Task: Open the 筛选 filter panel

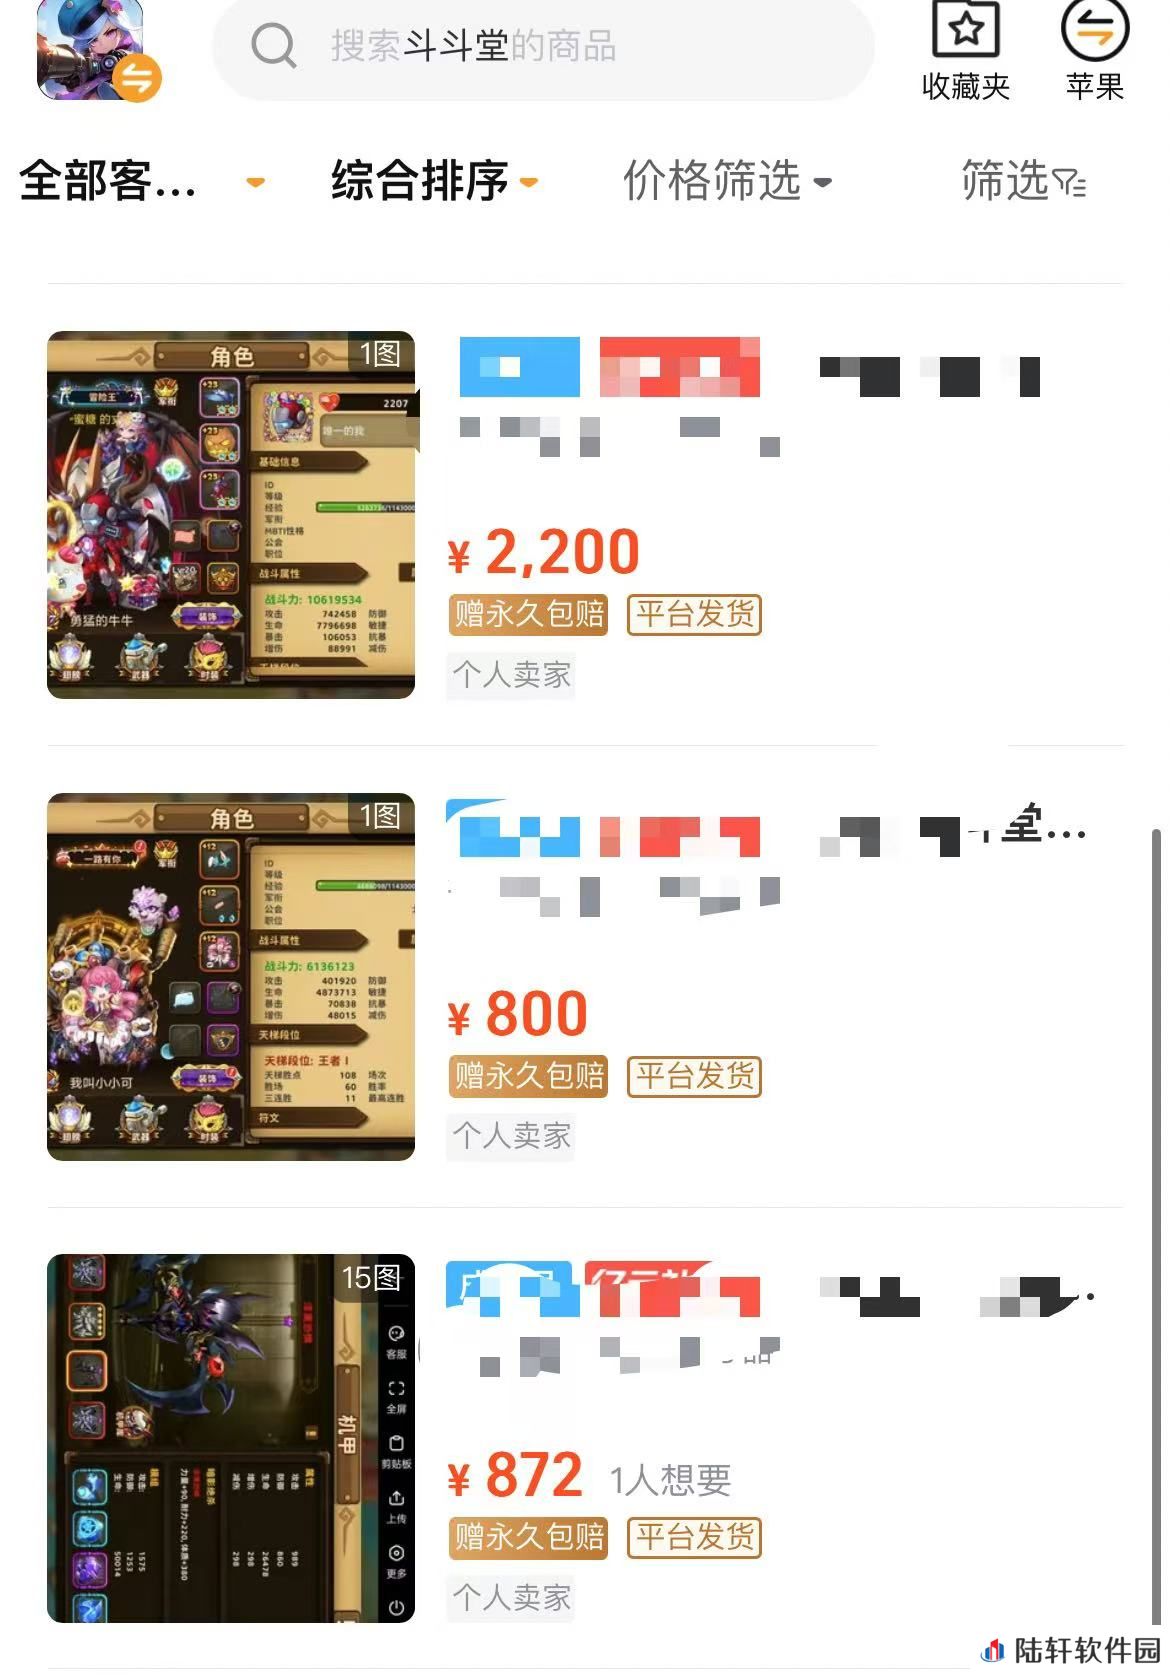Action: coord(1023,181)
